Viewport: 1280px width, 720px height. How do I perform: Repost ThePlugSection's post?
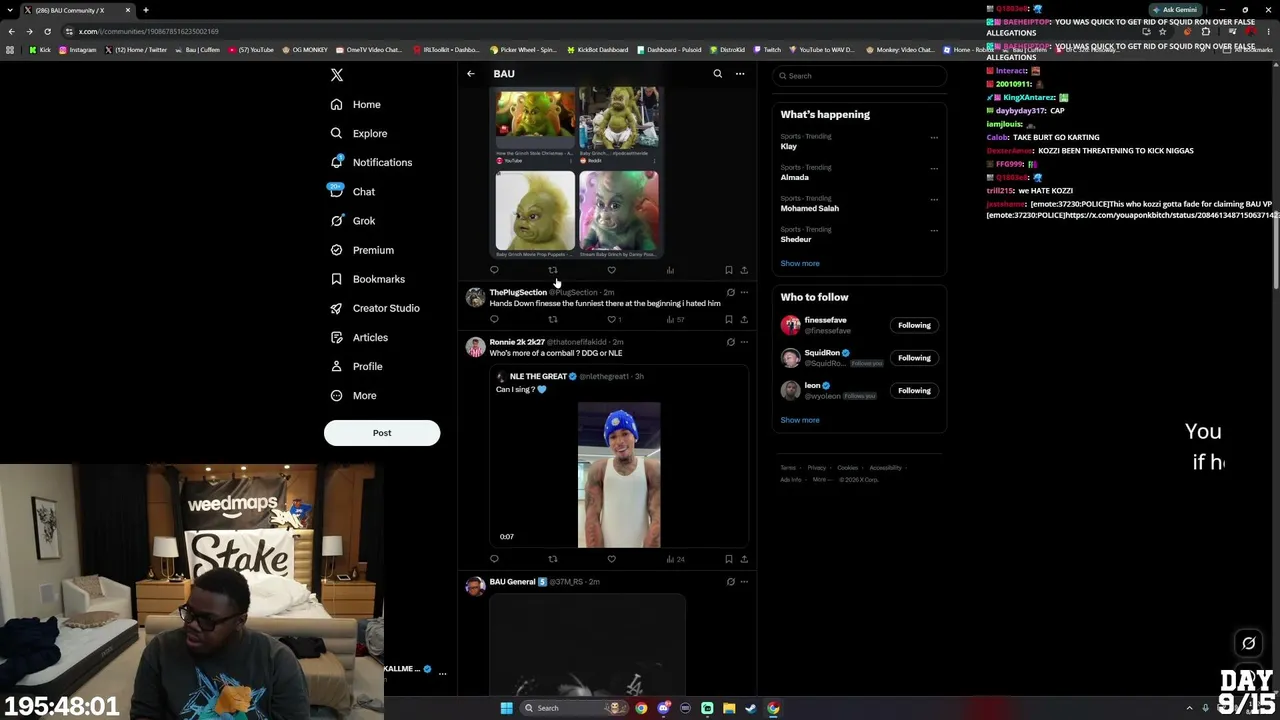tap(553, 319)
